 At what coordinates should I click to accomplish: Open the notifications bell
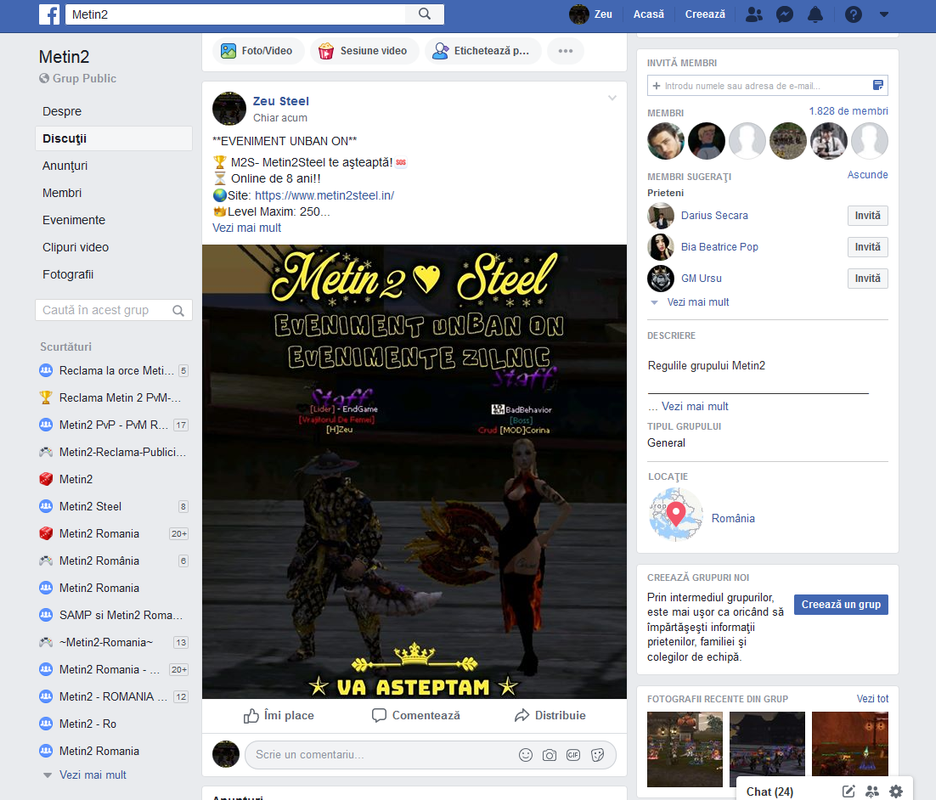pos(815,14)
